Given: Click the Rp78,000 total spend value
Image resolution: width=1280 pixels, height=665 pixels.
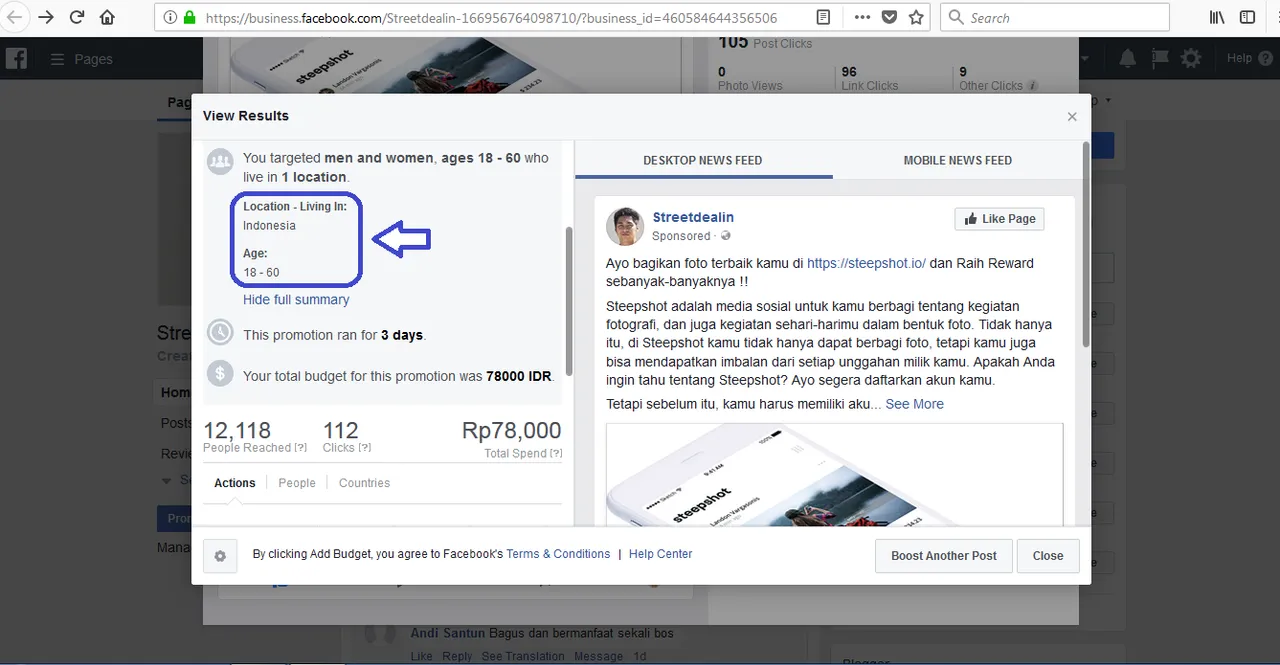Looking at the screenshot, I should 511,431.
